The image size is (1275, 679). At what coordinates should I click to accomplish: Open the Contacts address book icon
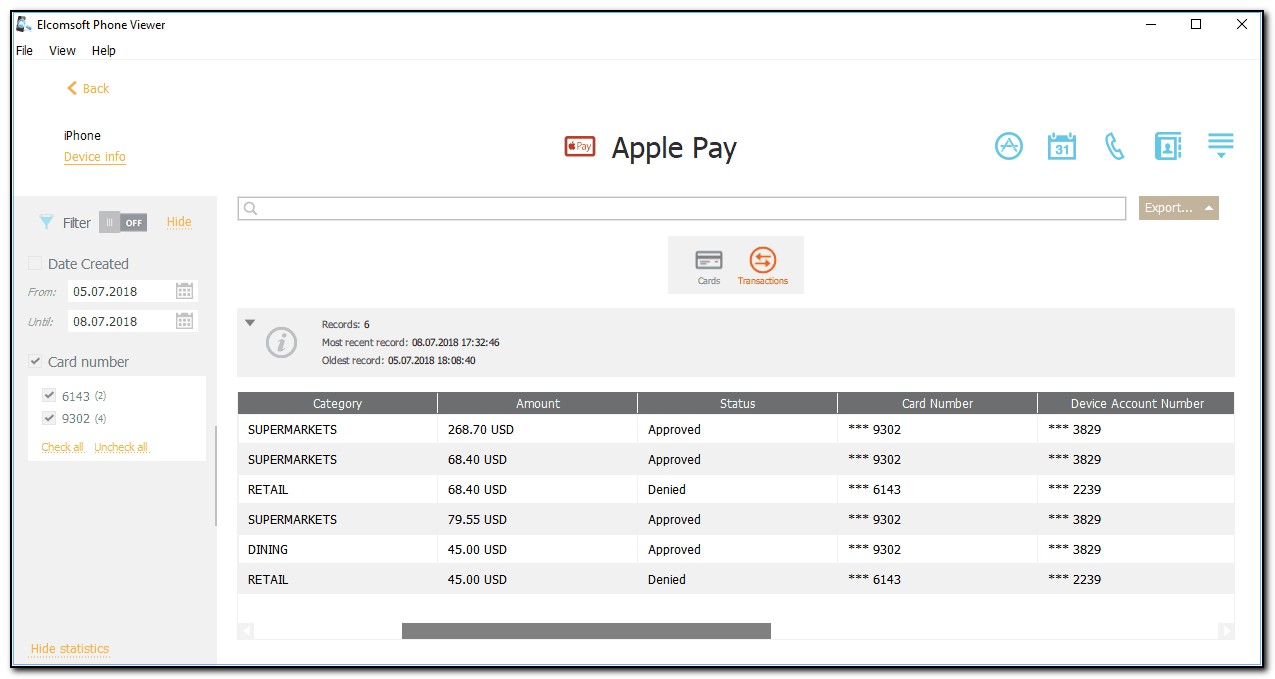pyautogui.click(x=1167, y=146)
